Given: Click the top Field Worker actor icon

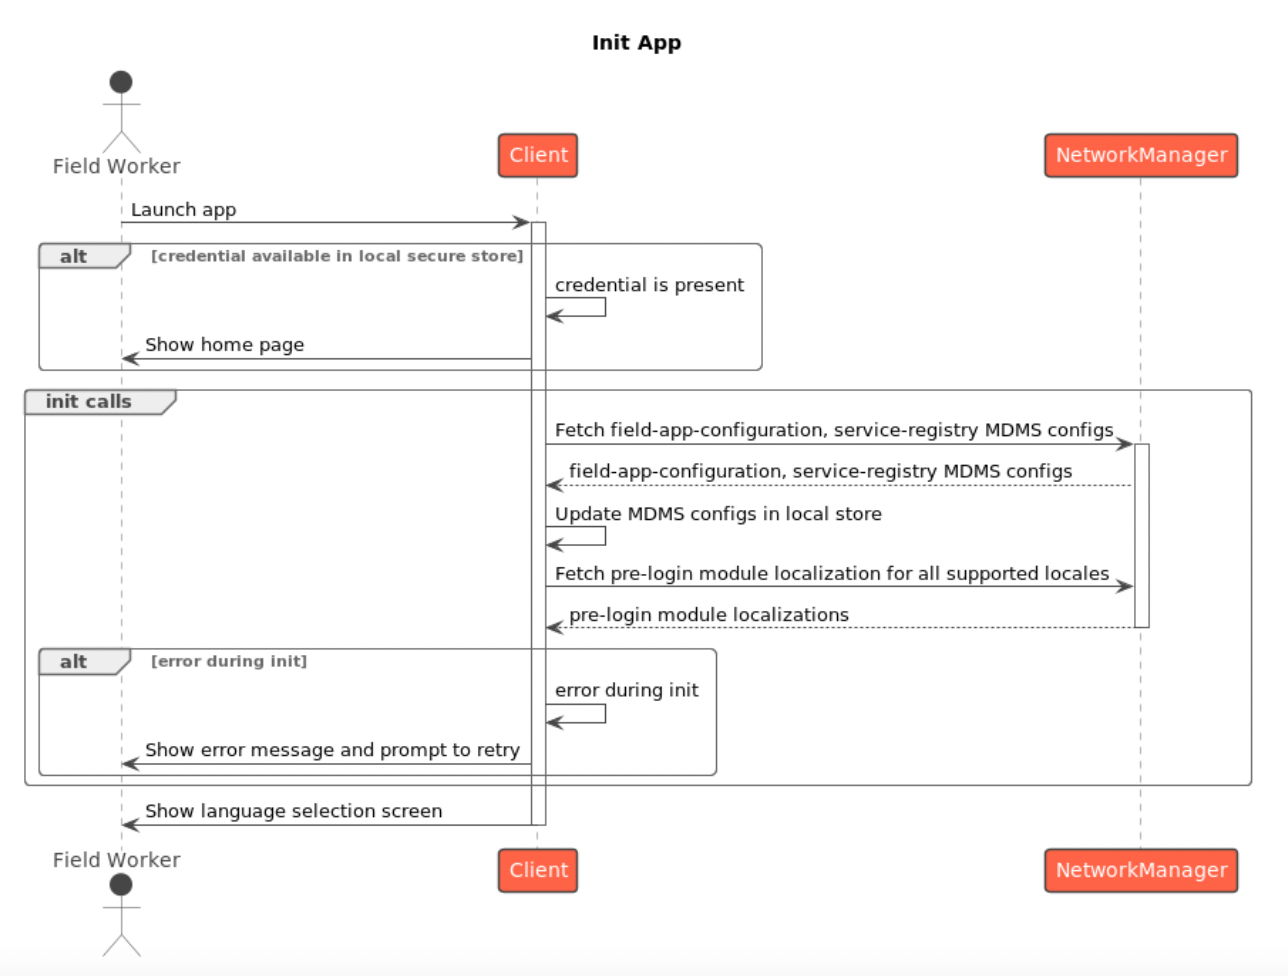Looking at the screenshot, I should pos(121,111).
